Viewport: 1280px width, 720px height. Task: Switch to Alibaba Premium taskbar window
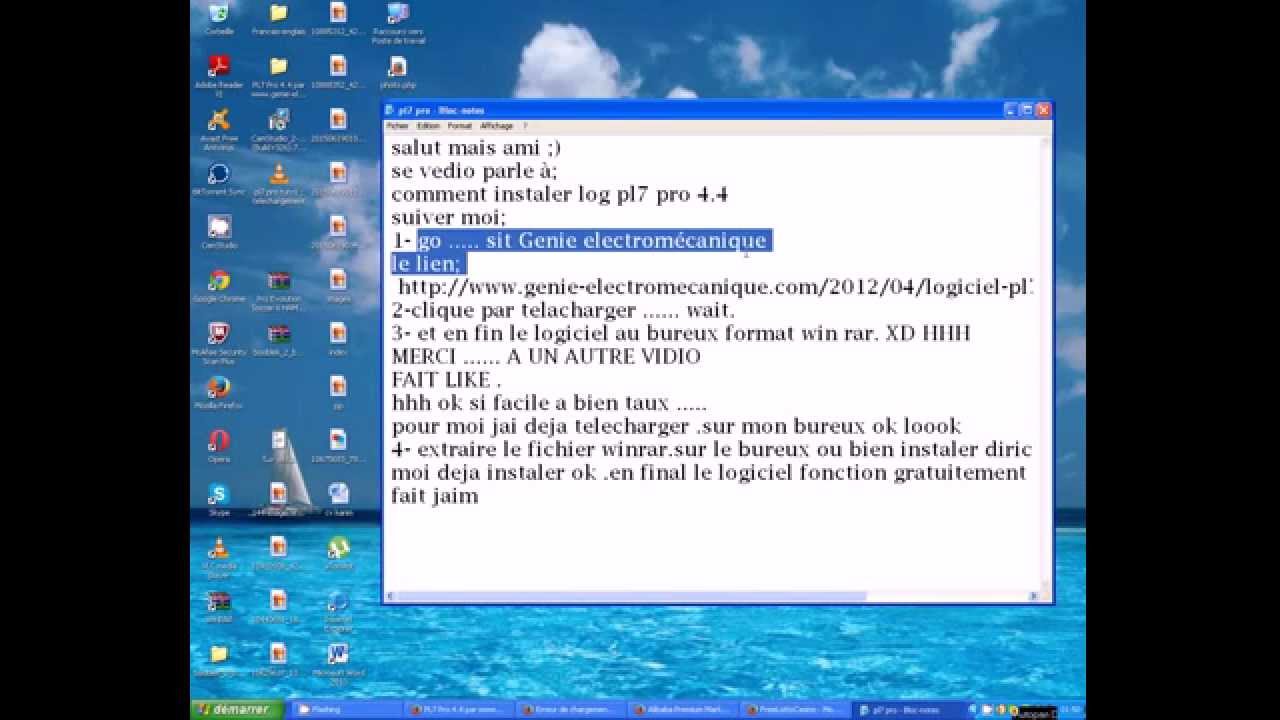tap(682, 709)
